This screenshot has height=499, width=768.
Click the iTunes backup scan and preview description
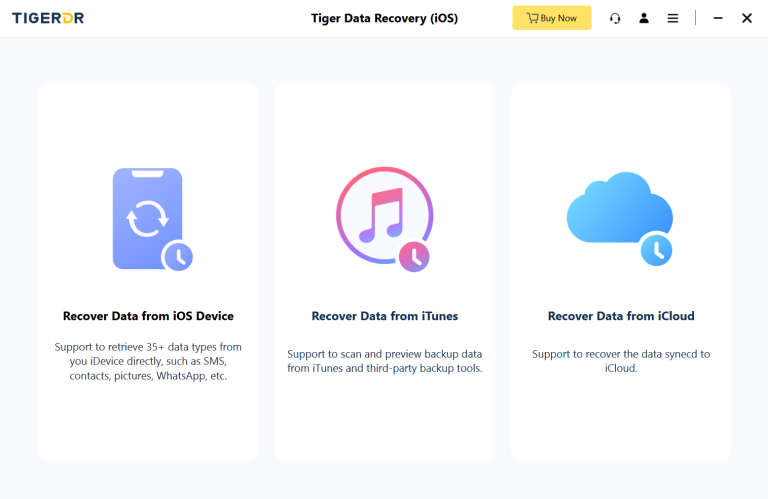tap(385, 361)
